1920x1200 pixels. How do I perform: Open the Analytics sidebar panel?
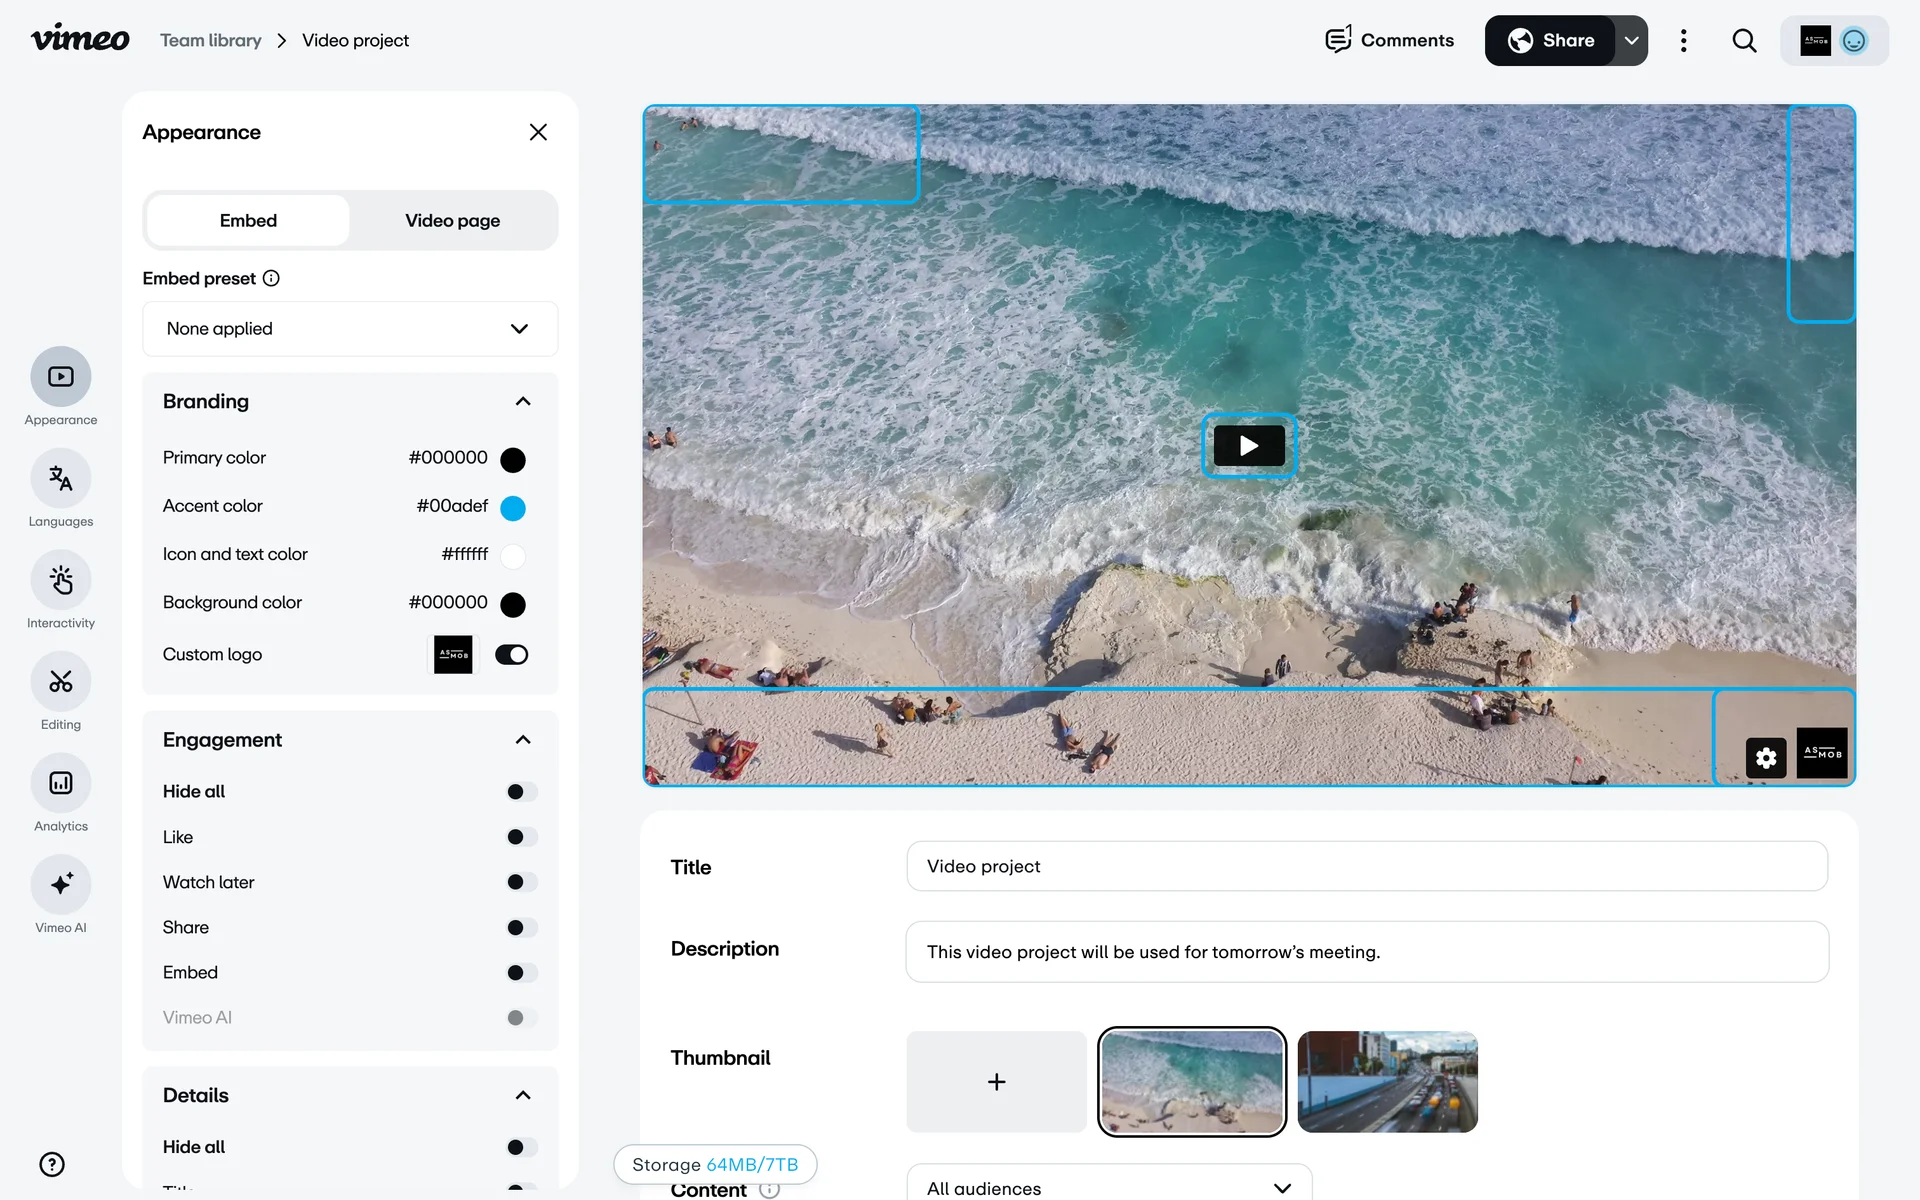pos(61,784)
